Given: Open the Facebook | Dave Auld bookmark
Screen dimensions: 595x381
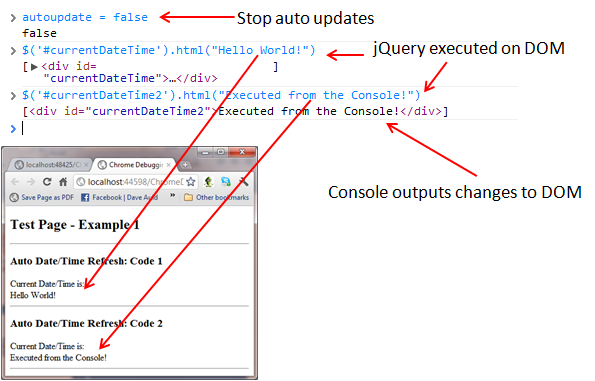Looking at the screenshot, I should tap(120, 197).
